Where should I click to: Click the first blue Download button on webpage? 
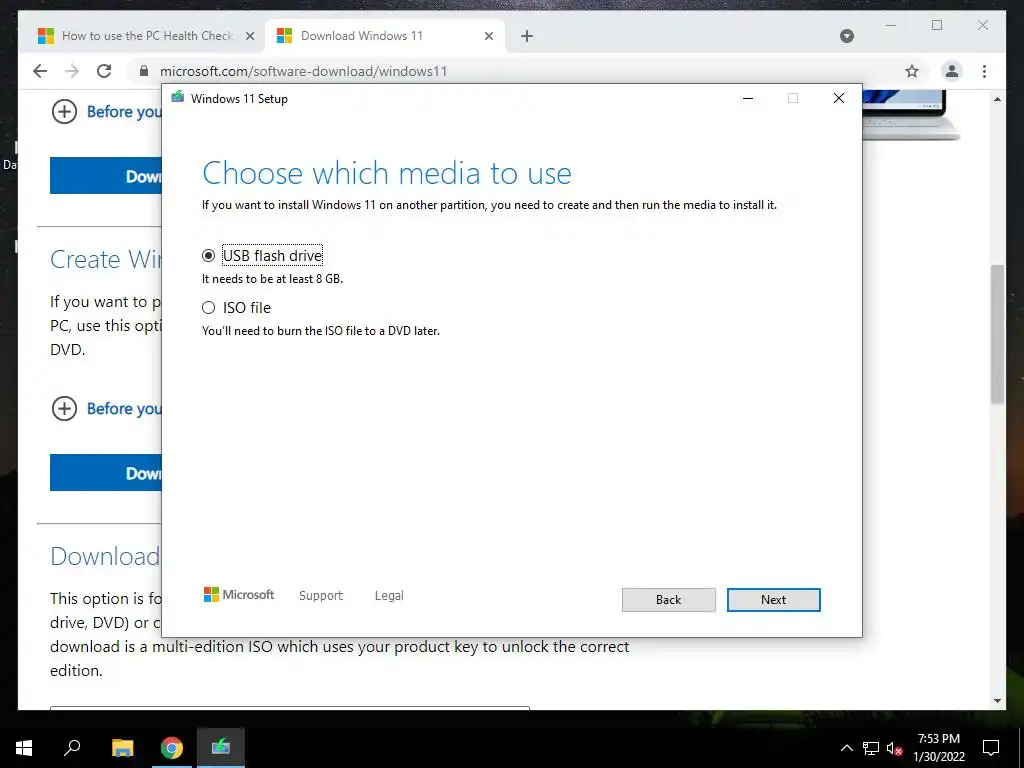click(x=106, y=176)
